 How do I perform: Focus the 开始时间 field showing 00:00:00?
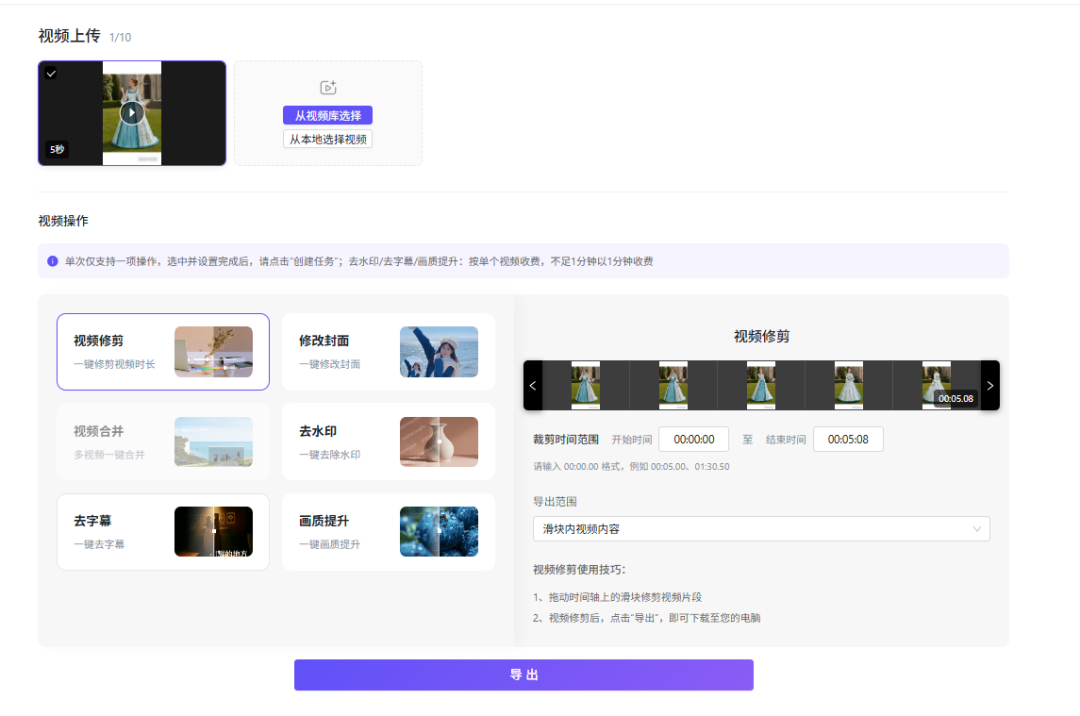click(694, 439)
